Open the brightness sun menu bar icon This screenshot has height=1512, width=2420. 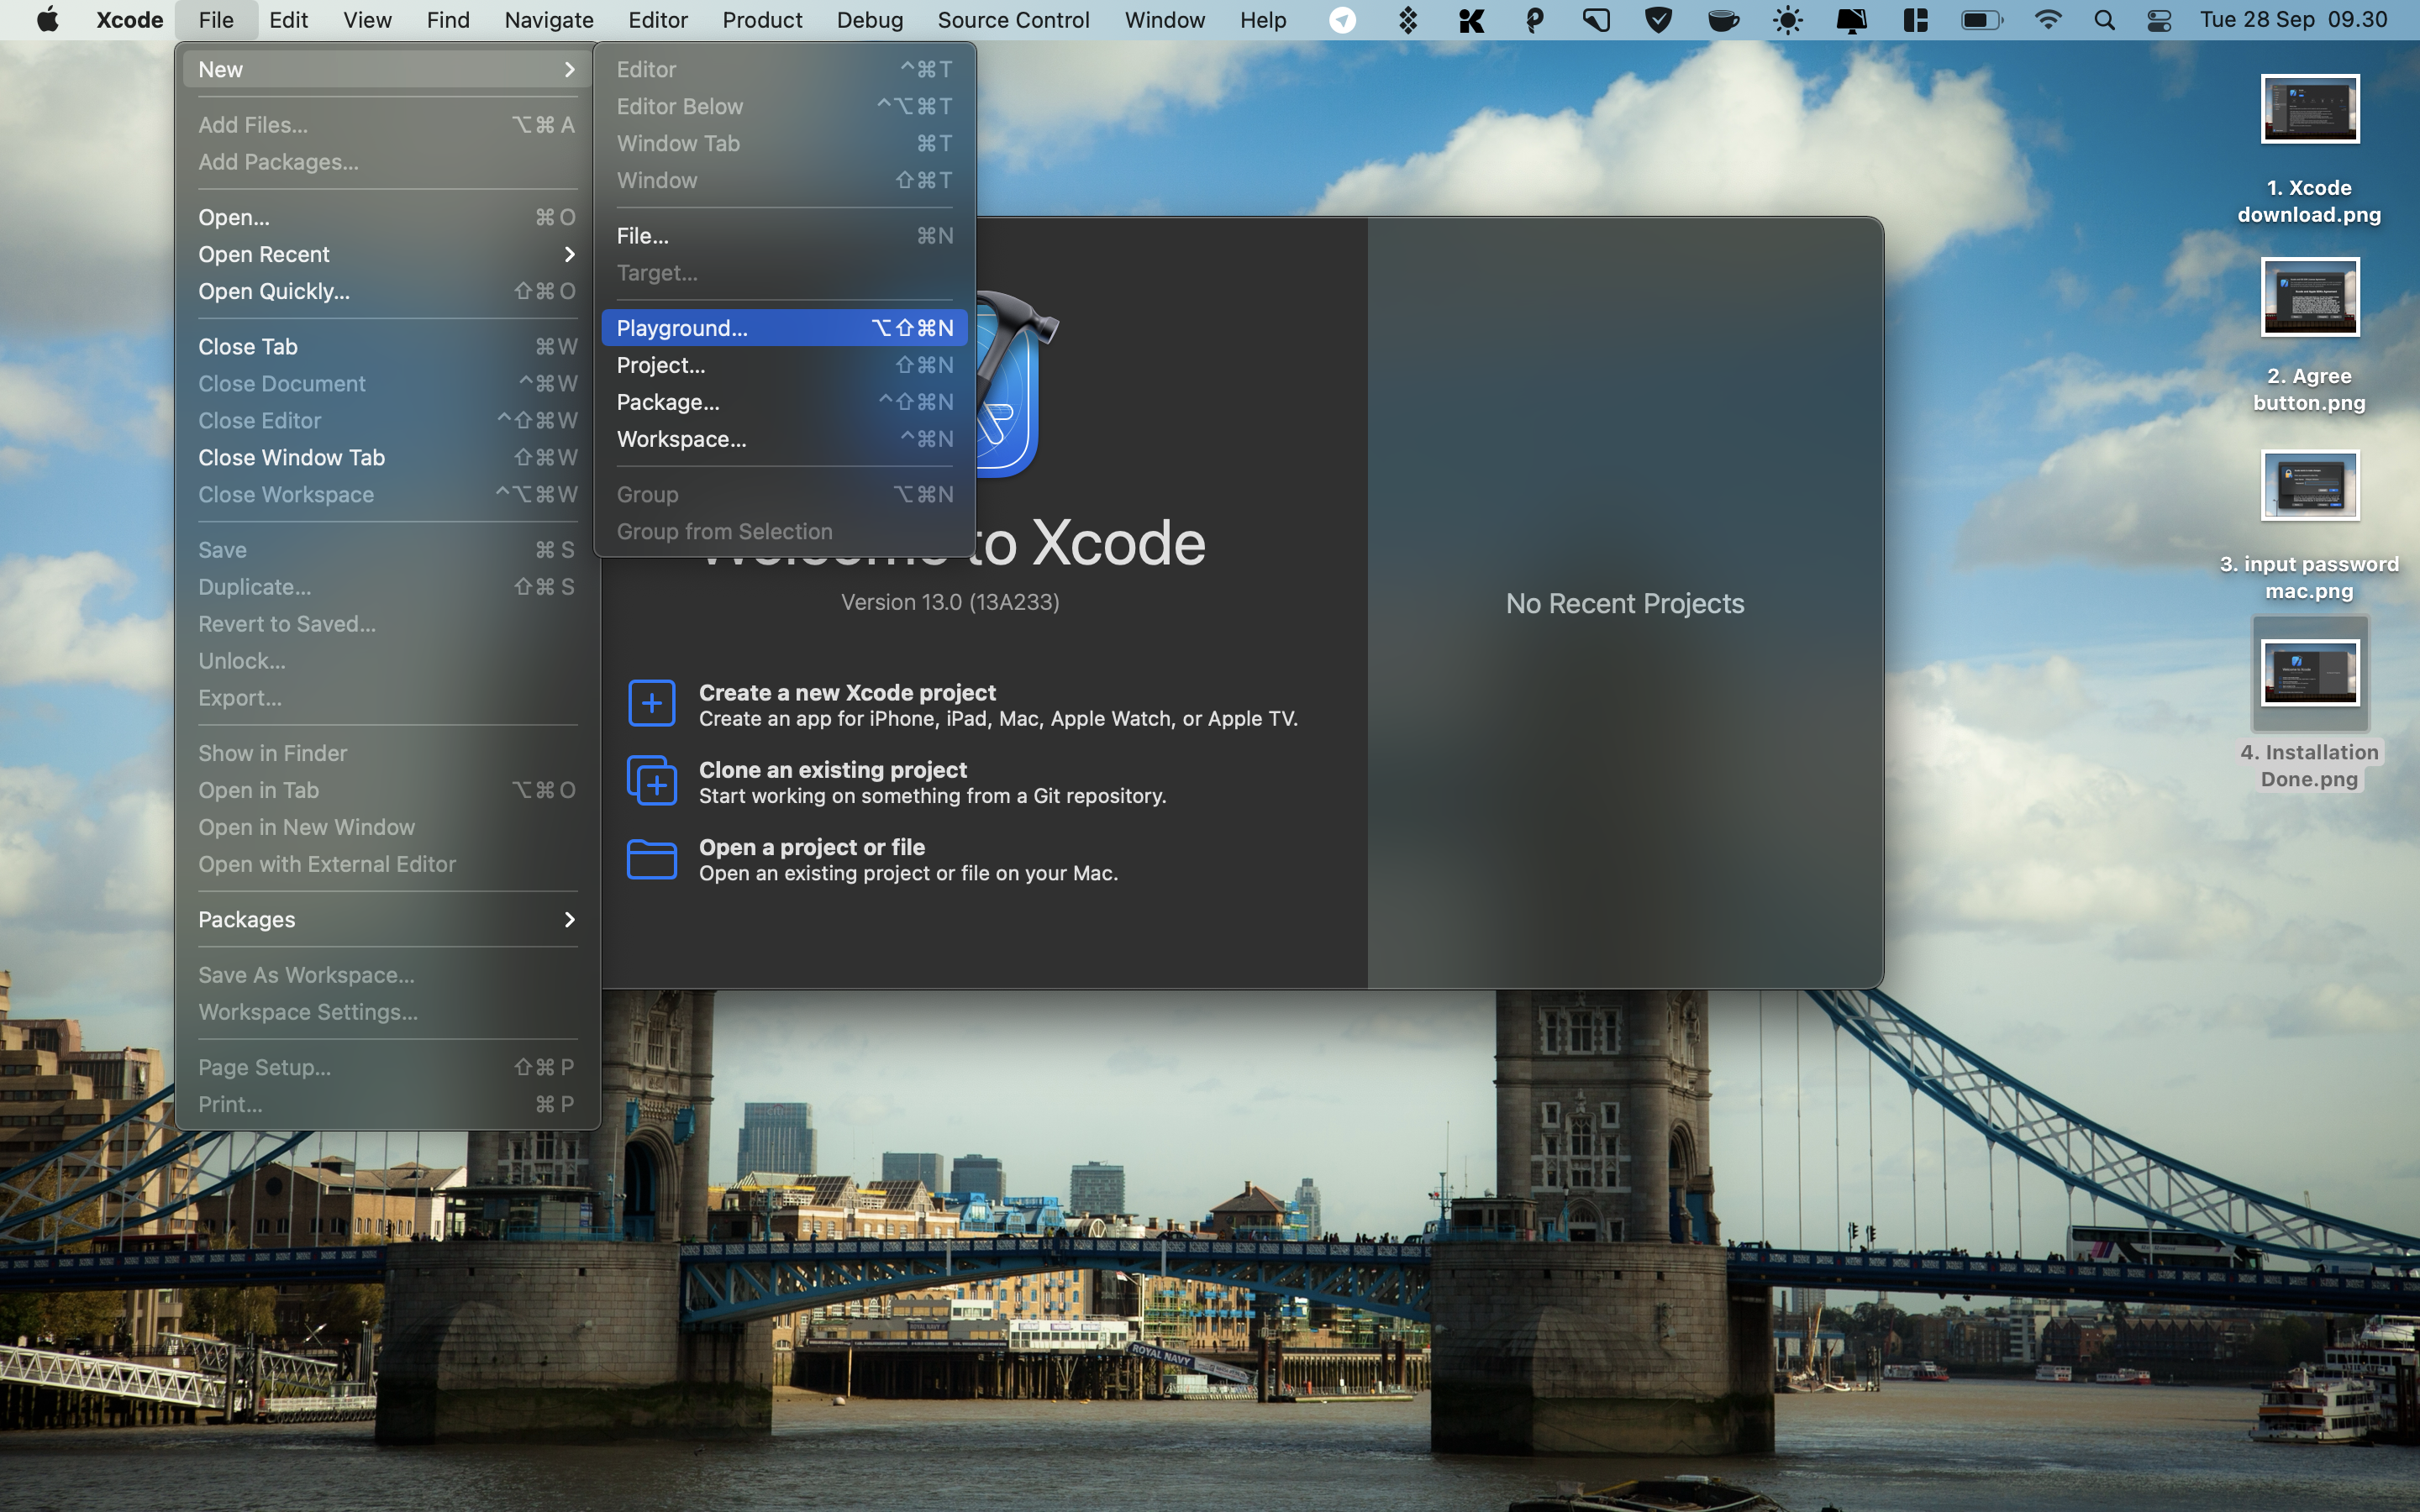(1787, 20)
